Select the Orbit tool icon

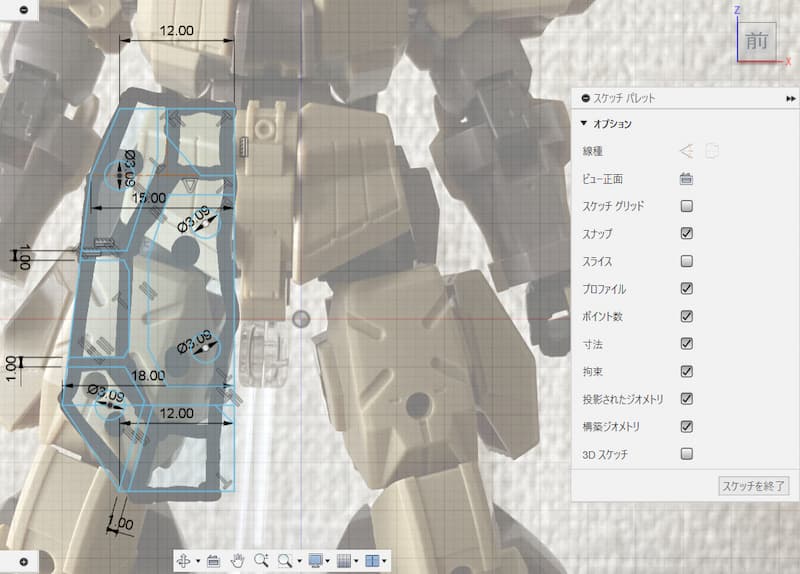click(183, 561)
